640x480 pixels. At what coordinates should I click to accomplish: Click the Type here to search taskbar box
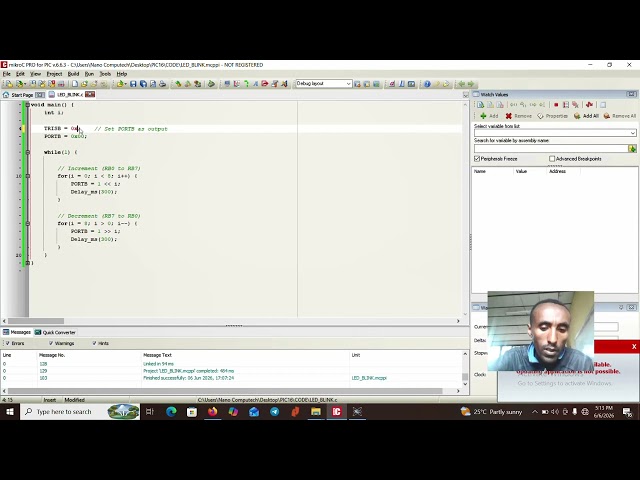[x=80, y=412]
